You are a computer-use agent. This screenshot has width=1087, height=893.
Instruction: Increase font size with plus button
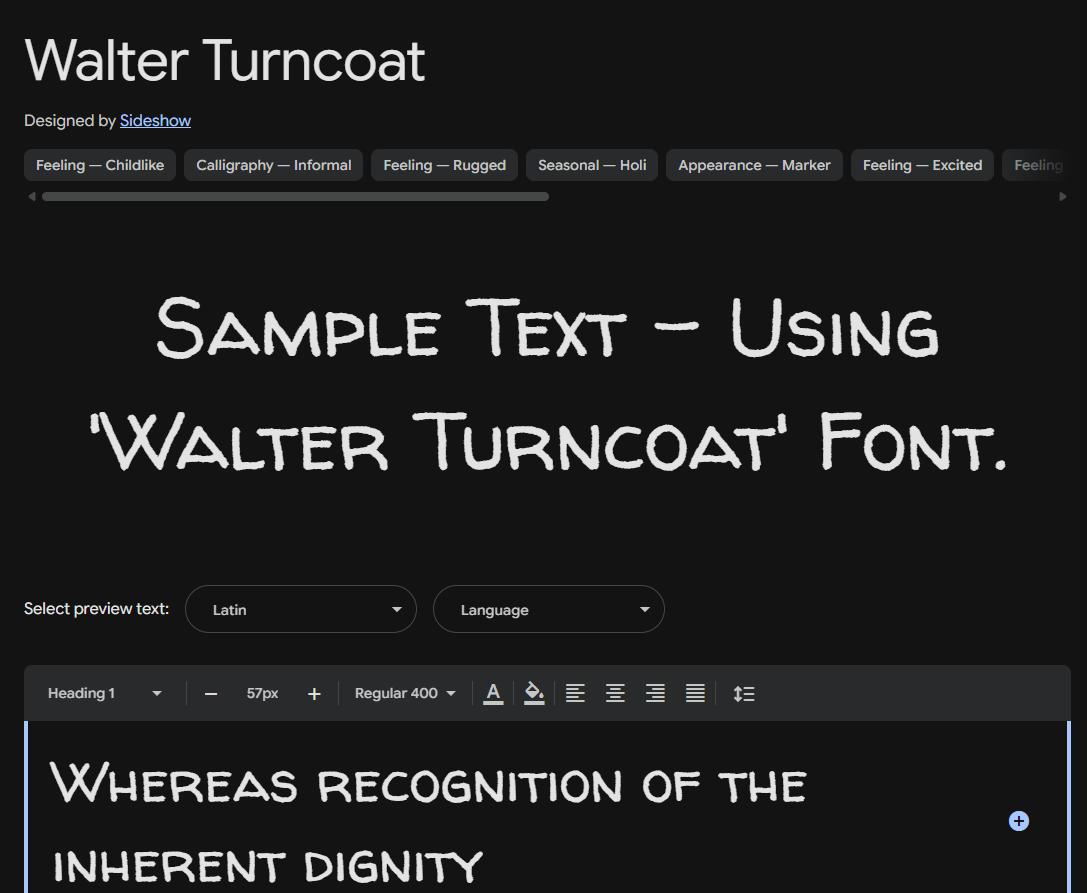[314, 694]
